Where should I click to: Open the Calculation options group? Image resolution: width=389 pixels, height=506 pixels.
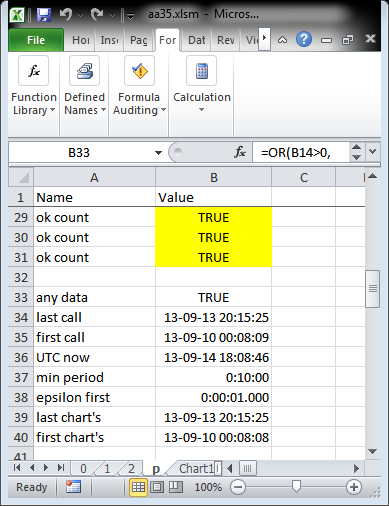click(x=202, y=87)
